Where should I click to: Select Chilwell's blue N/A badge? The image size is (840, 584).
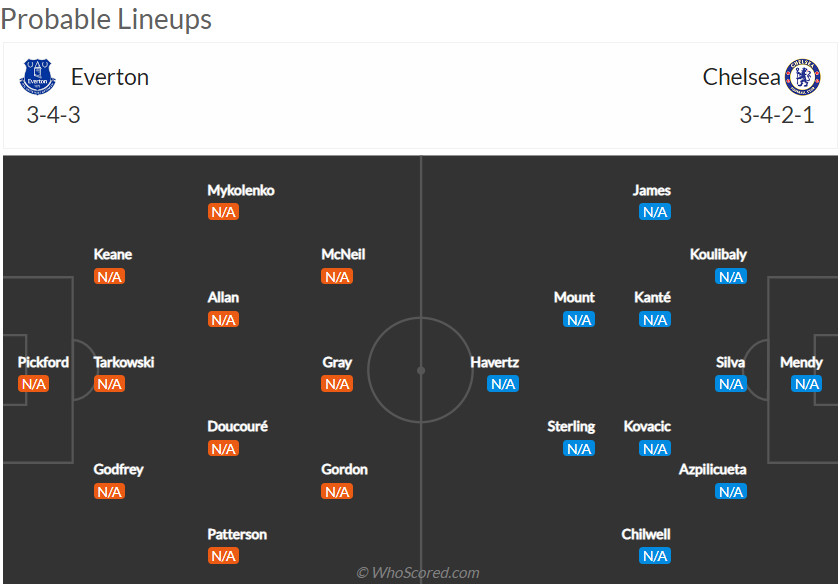tap(655, 556)
